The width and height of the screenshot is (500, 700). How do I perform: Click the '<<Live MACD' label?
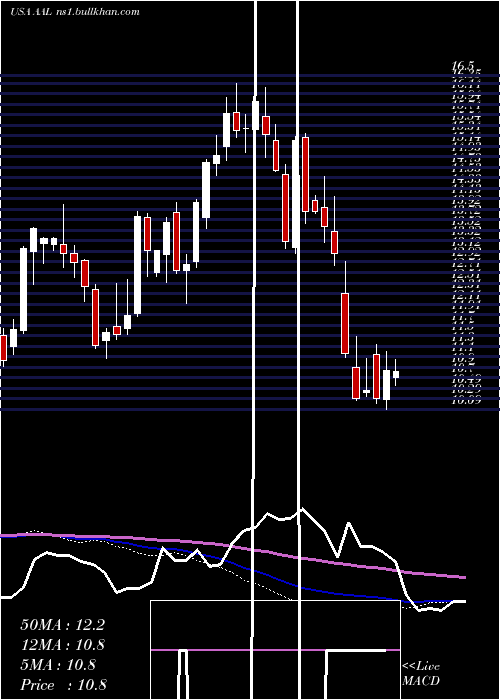[421, 674]
